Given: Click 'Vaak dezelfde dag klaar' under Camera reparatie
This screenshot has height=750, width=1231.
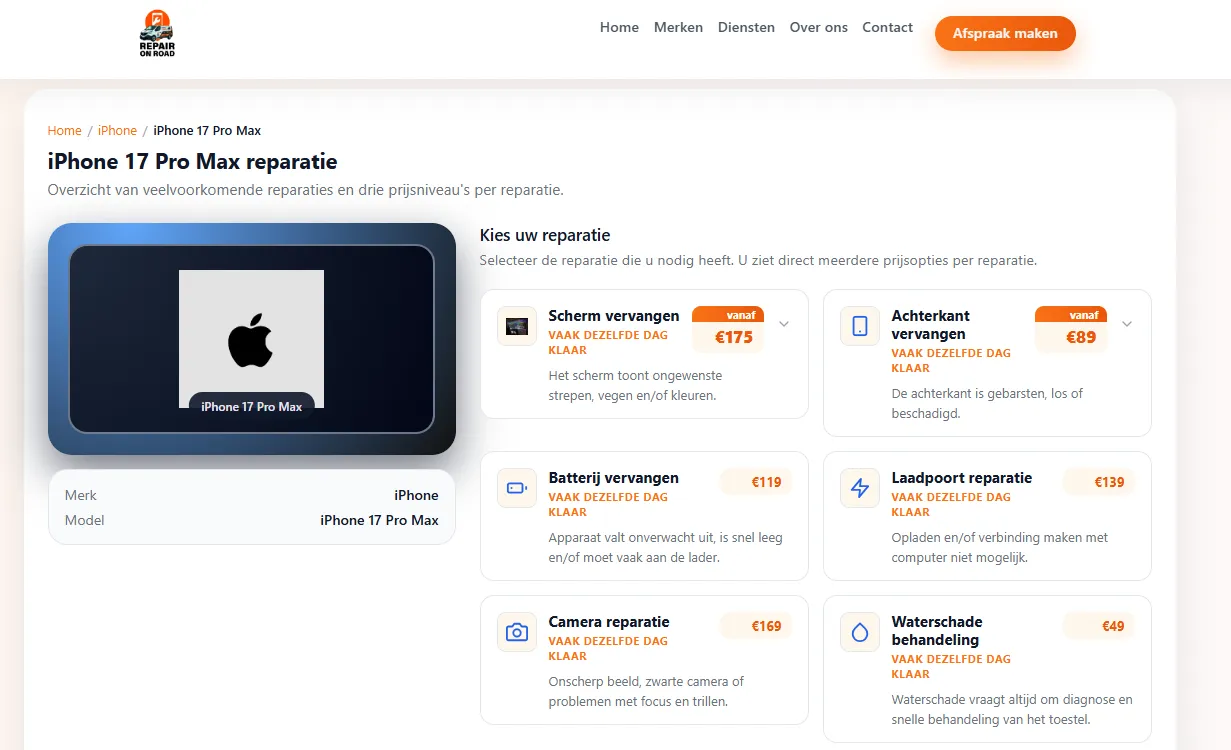Looking at the screenshot, I should point(608,648).
